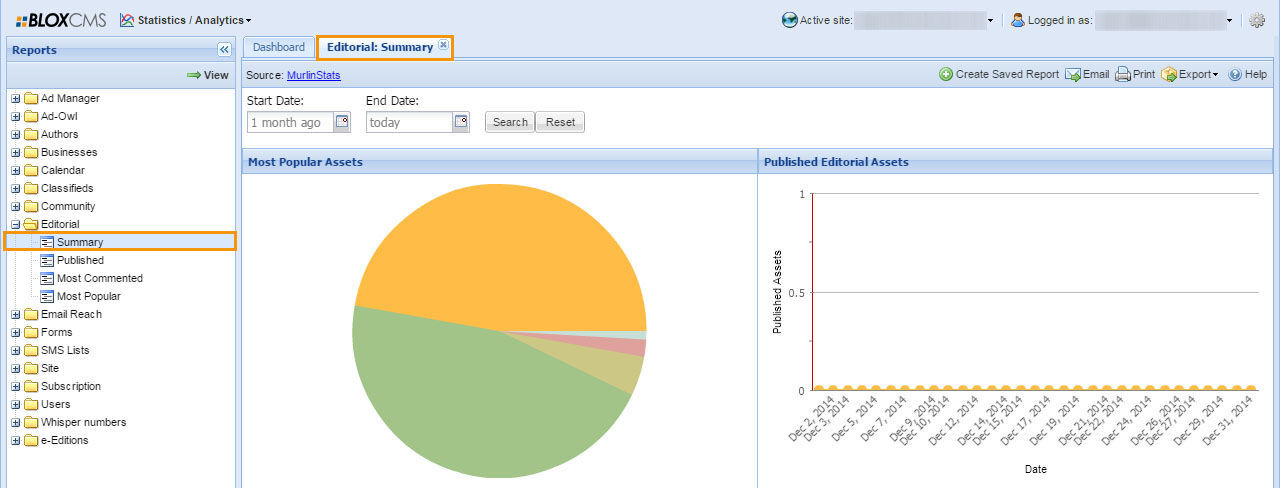Click the orange pie chart slice
The image size is (1280, 491).
pyautogui.click(x=500, y=255)
